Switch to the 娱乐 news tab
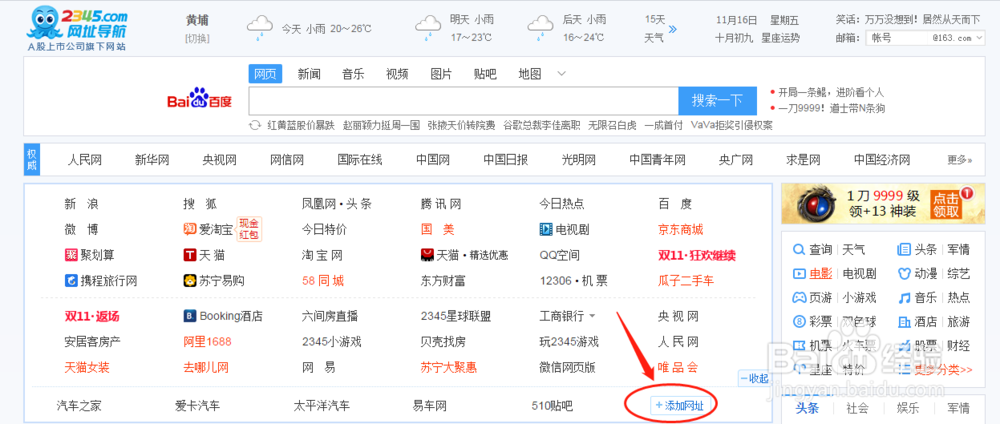Screen dimensions: 1000x424 point(908,408)
